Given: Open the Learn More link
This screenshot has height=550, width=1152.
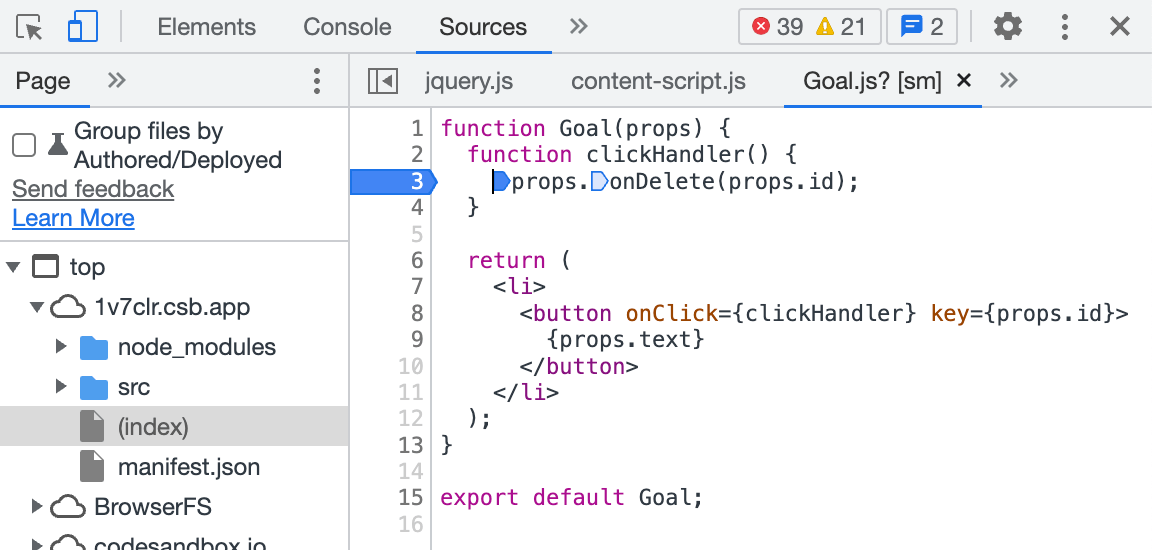Looking at the screenshot, I should tap(73, 218).
